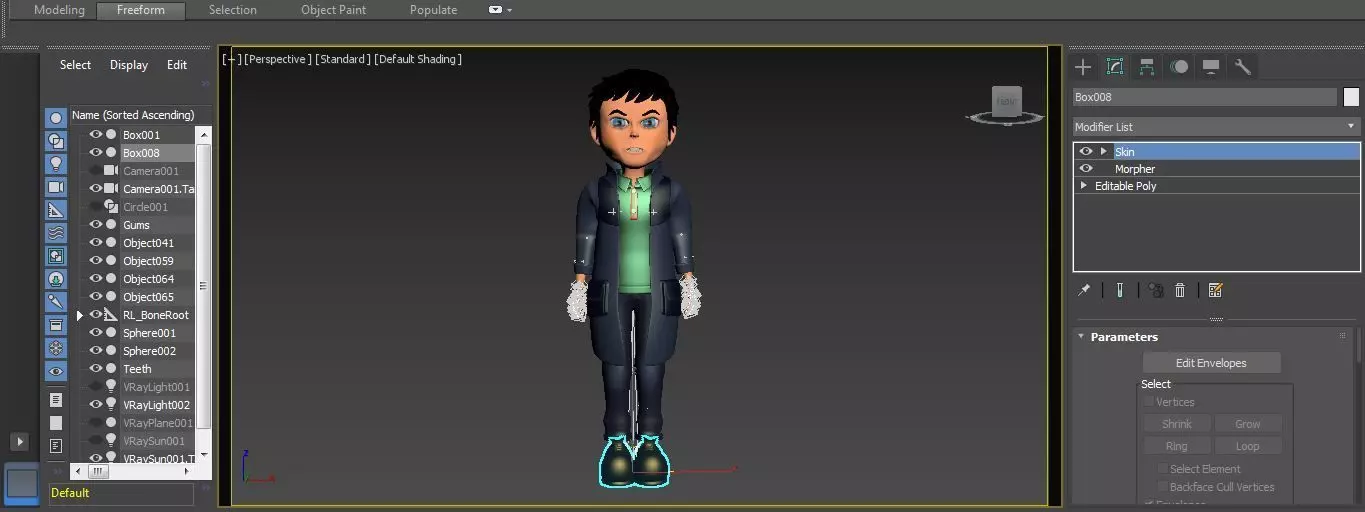Click the ViewCube in the viewport

[x=1006, y=103]
